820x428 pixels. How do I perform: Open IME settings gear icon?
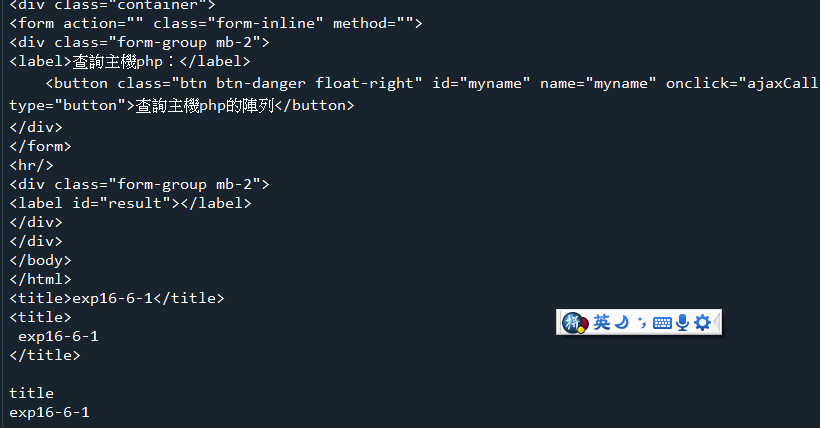(x=702, y=322)
